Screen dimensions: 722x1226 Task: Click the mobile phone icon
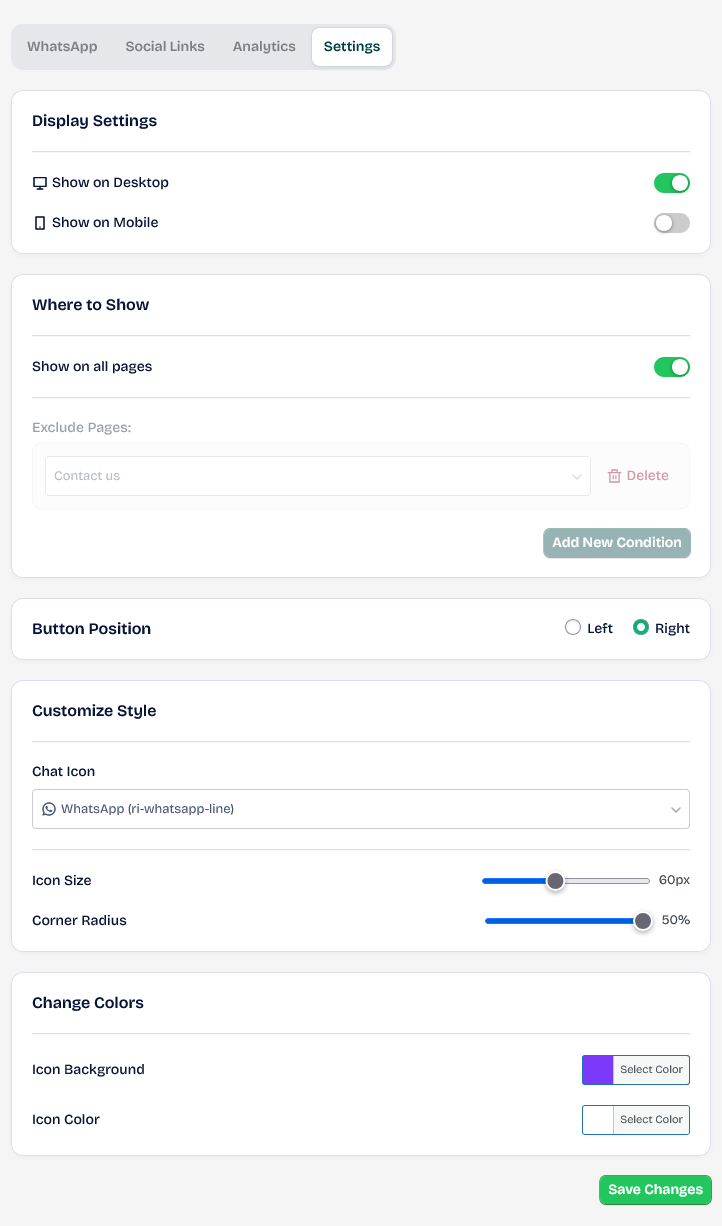coord(40,223)
